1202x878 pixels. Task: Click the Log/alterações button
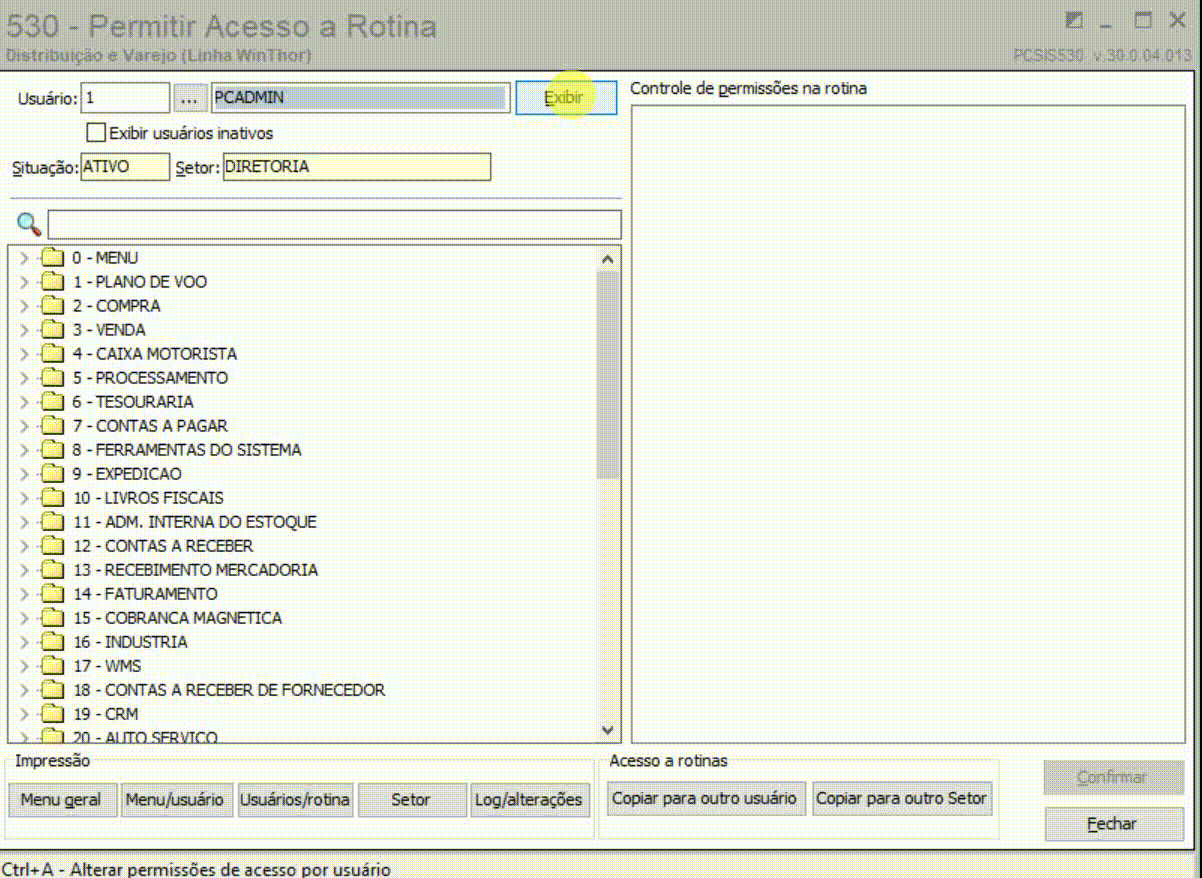[529, 799]
